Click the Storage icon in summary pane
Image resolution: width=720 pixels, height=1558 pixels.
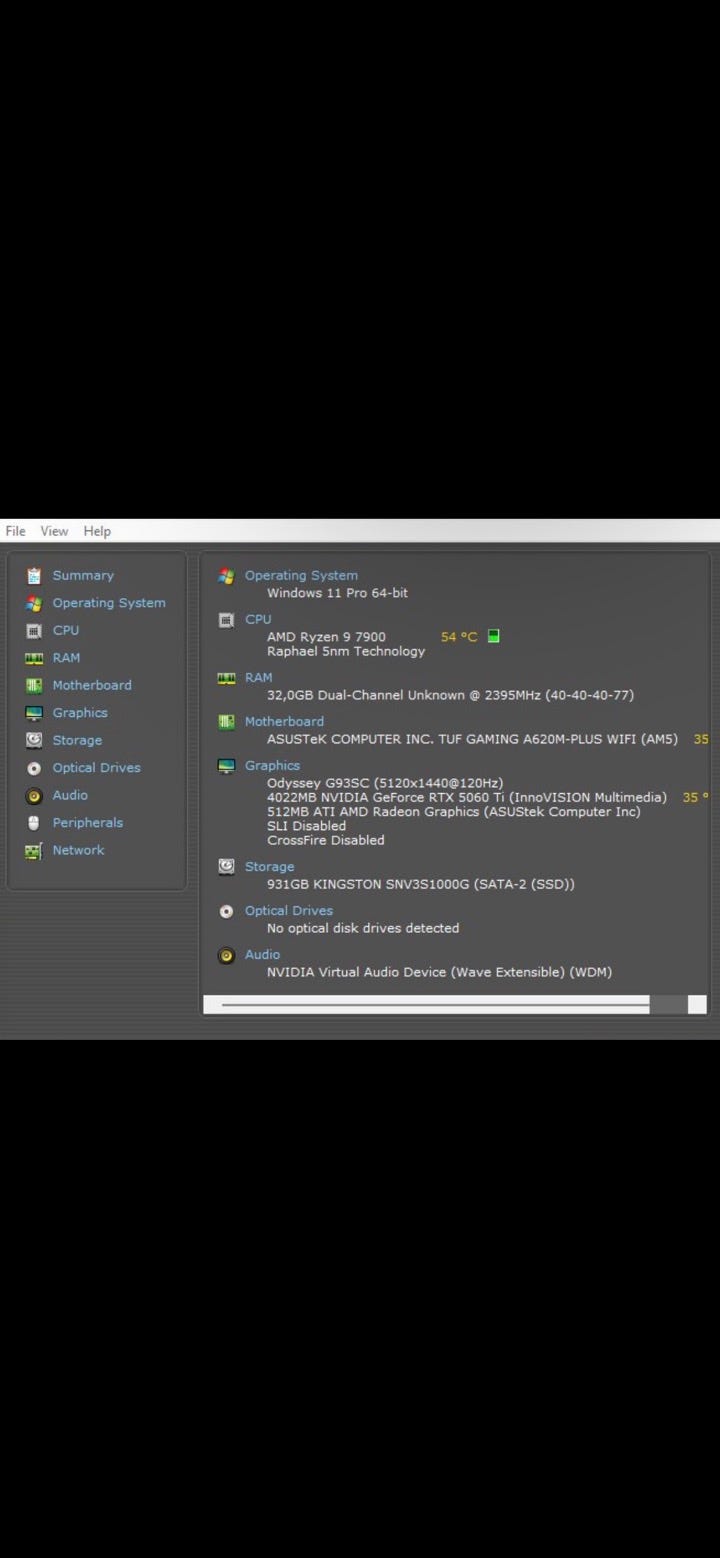pos(227,867)
